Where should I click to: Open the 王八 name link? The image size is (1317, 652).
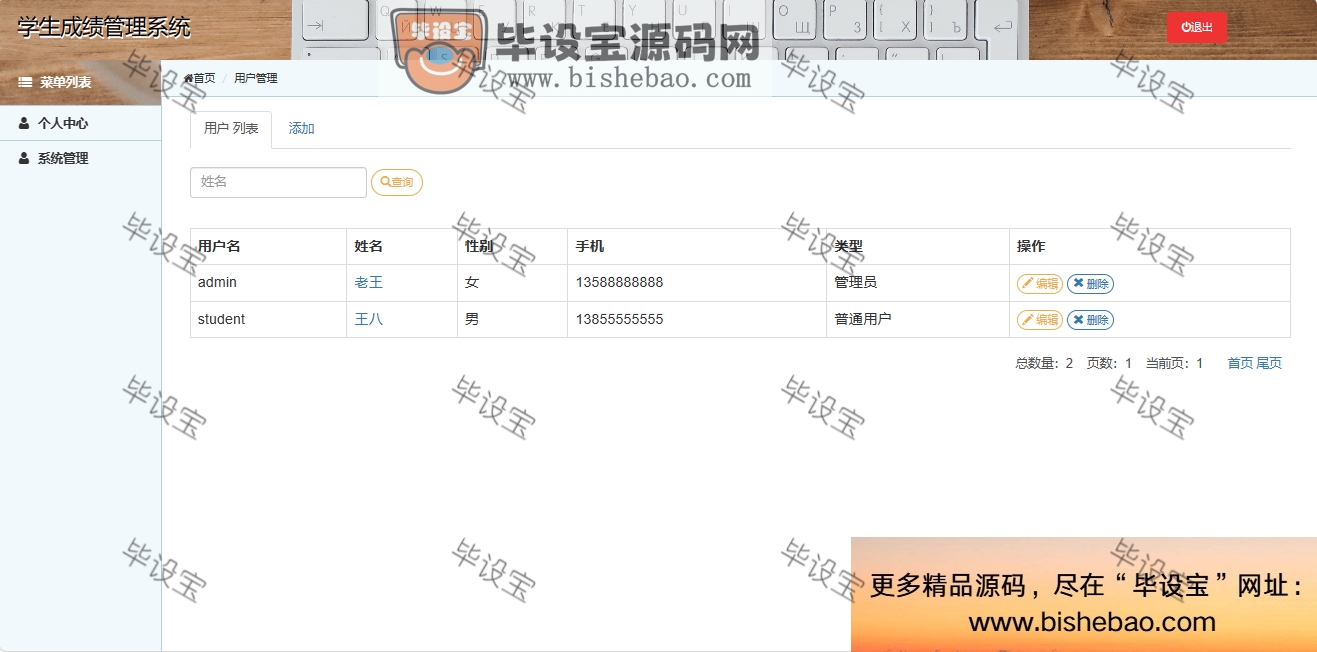coord(369,320)
